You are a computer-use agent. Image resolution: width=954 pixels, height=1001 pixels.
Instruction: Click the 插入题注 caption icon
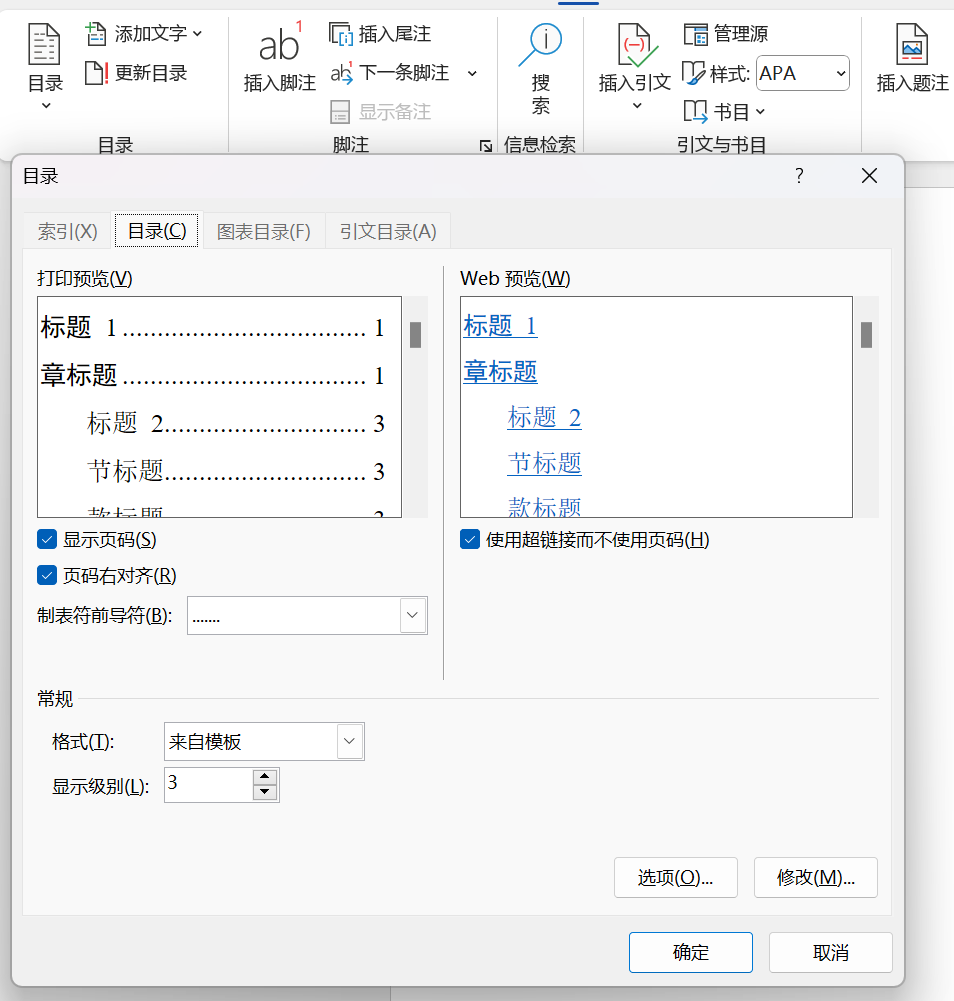912,47
